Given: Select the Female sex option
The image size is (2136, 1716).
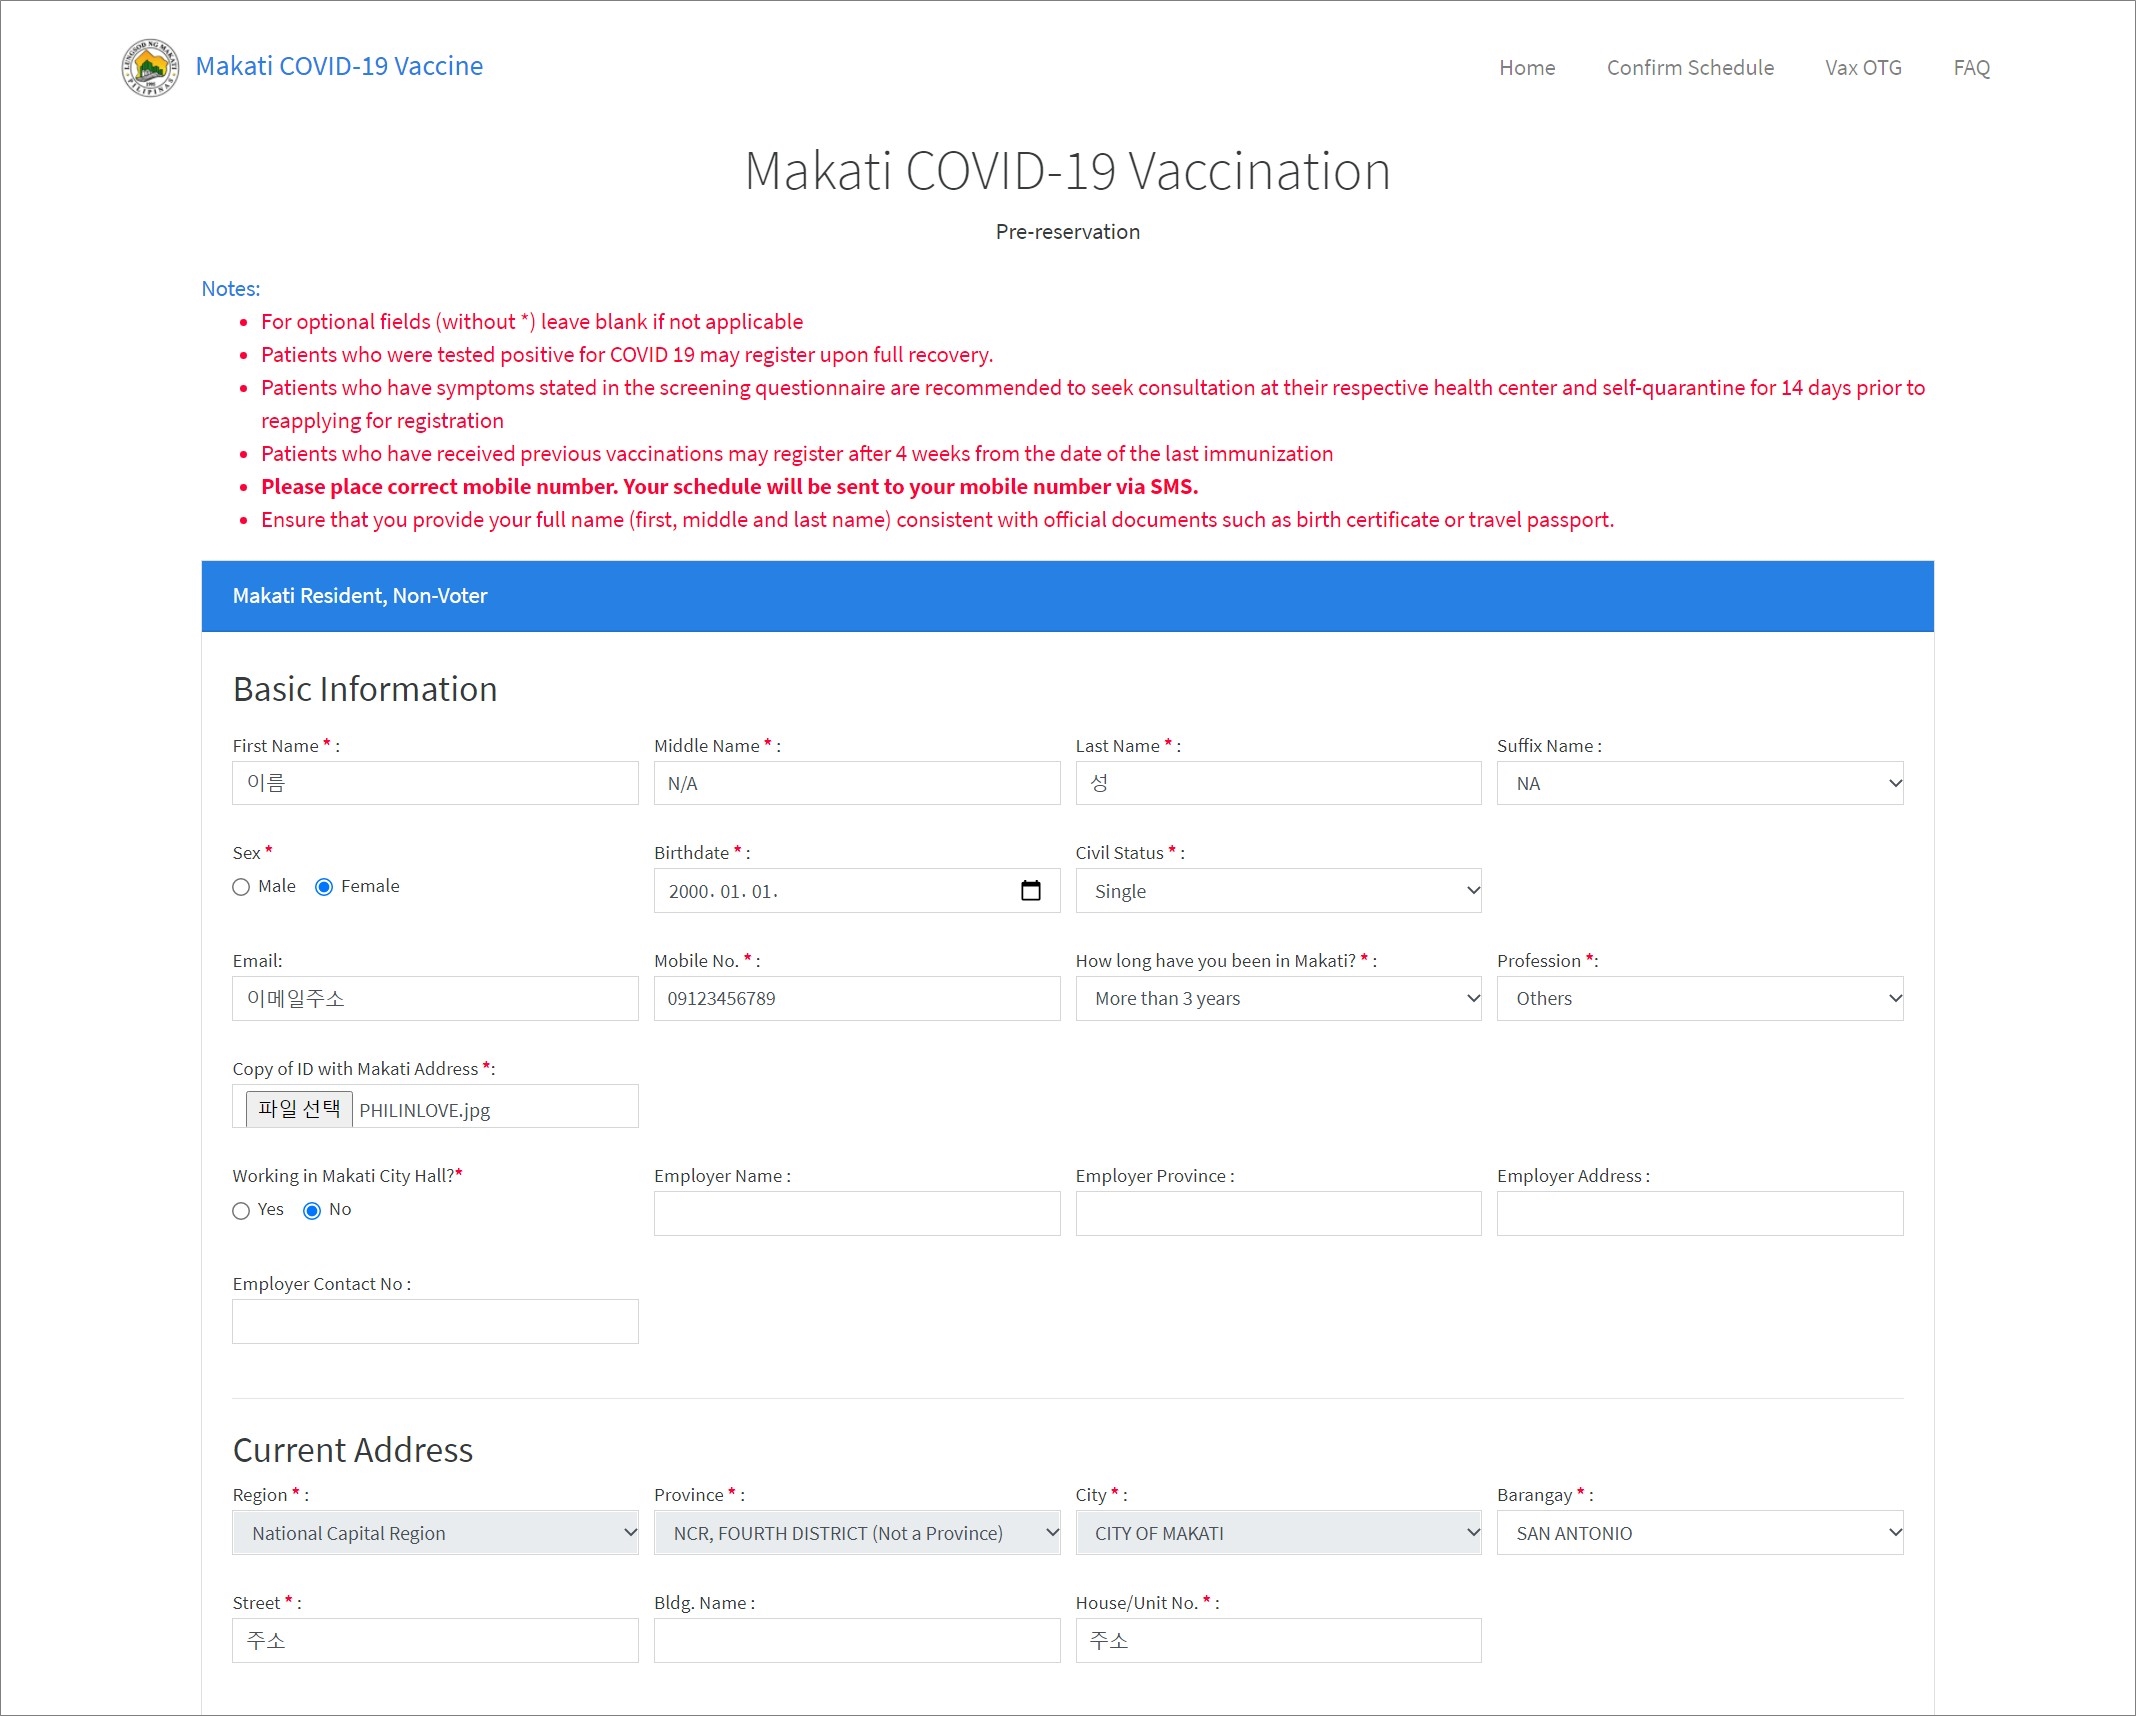Looking at the screenshot, I should [x=324, y=887].
